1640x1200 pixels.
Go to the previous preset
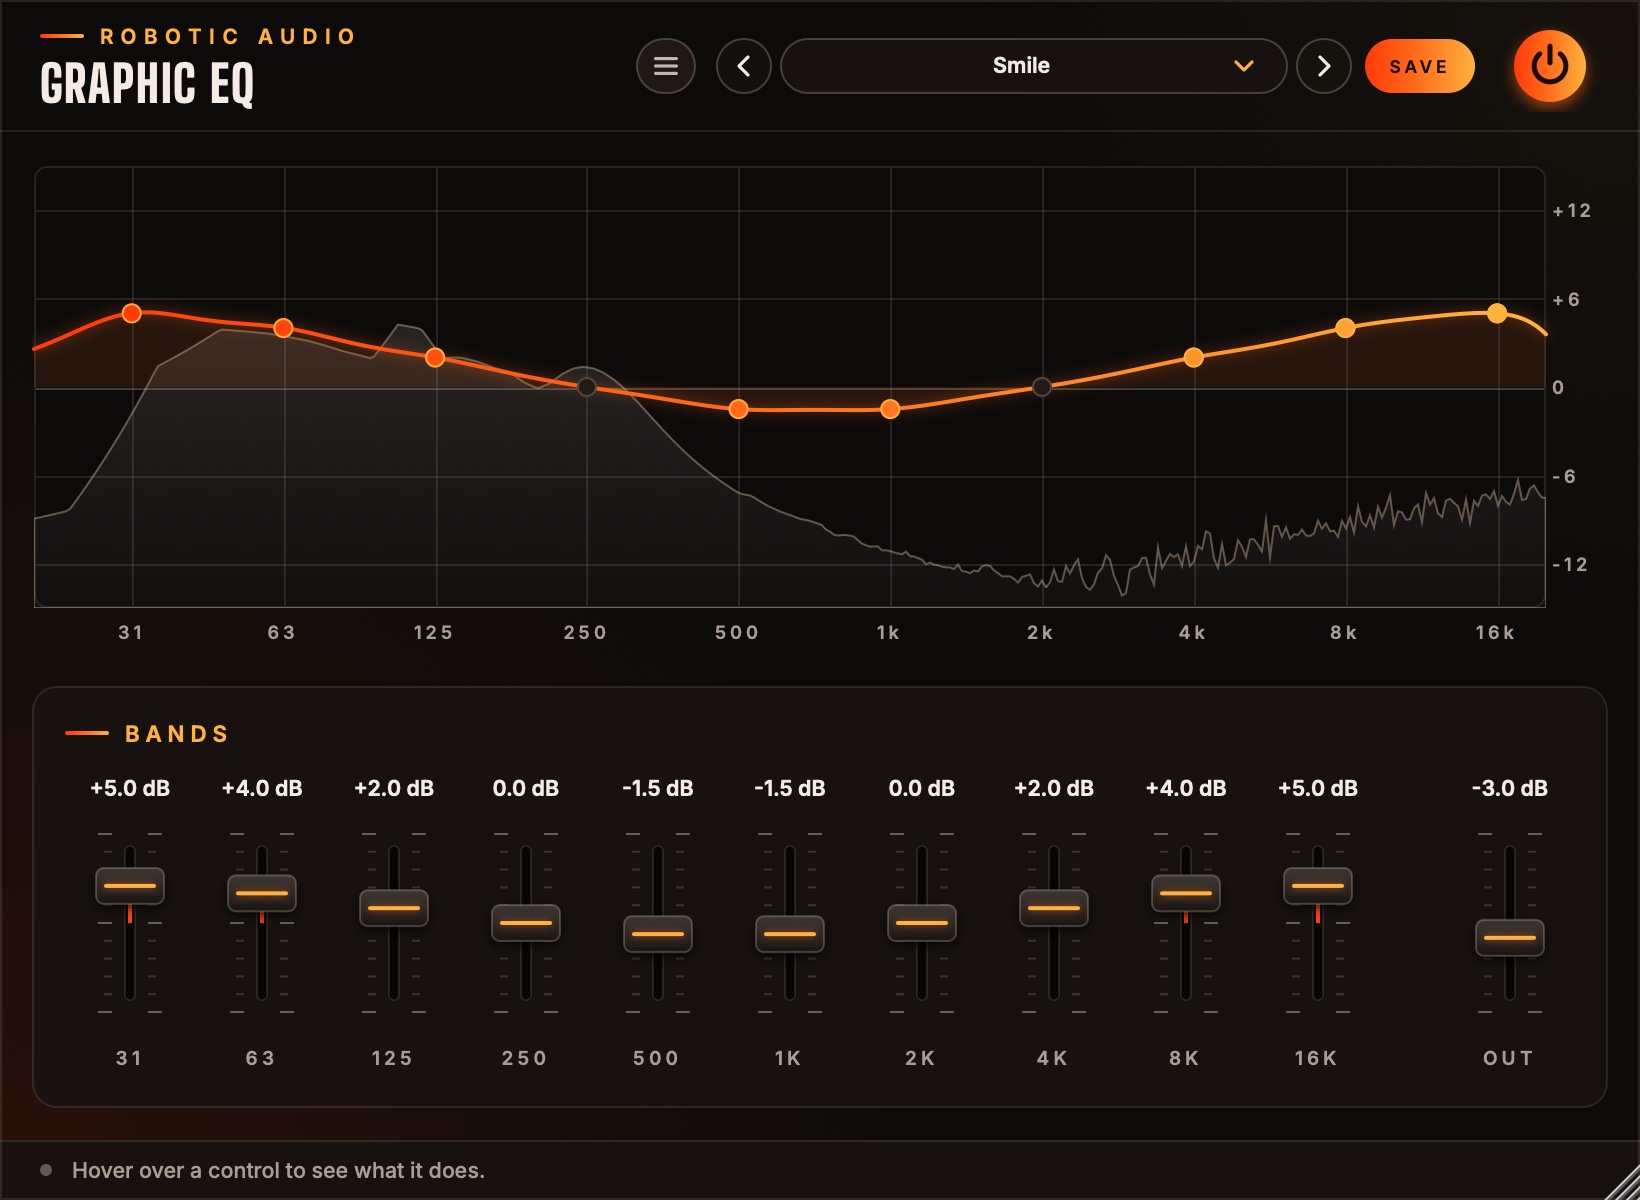[744, 66]
